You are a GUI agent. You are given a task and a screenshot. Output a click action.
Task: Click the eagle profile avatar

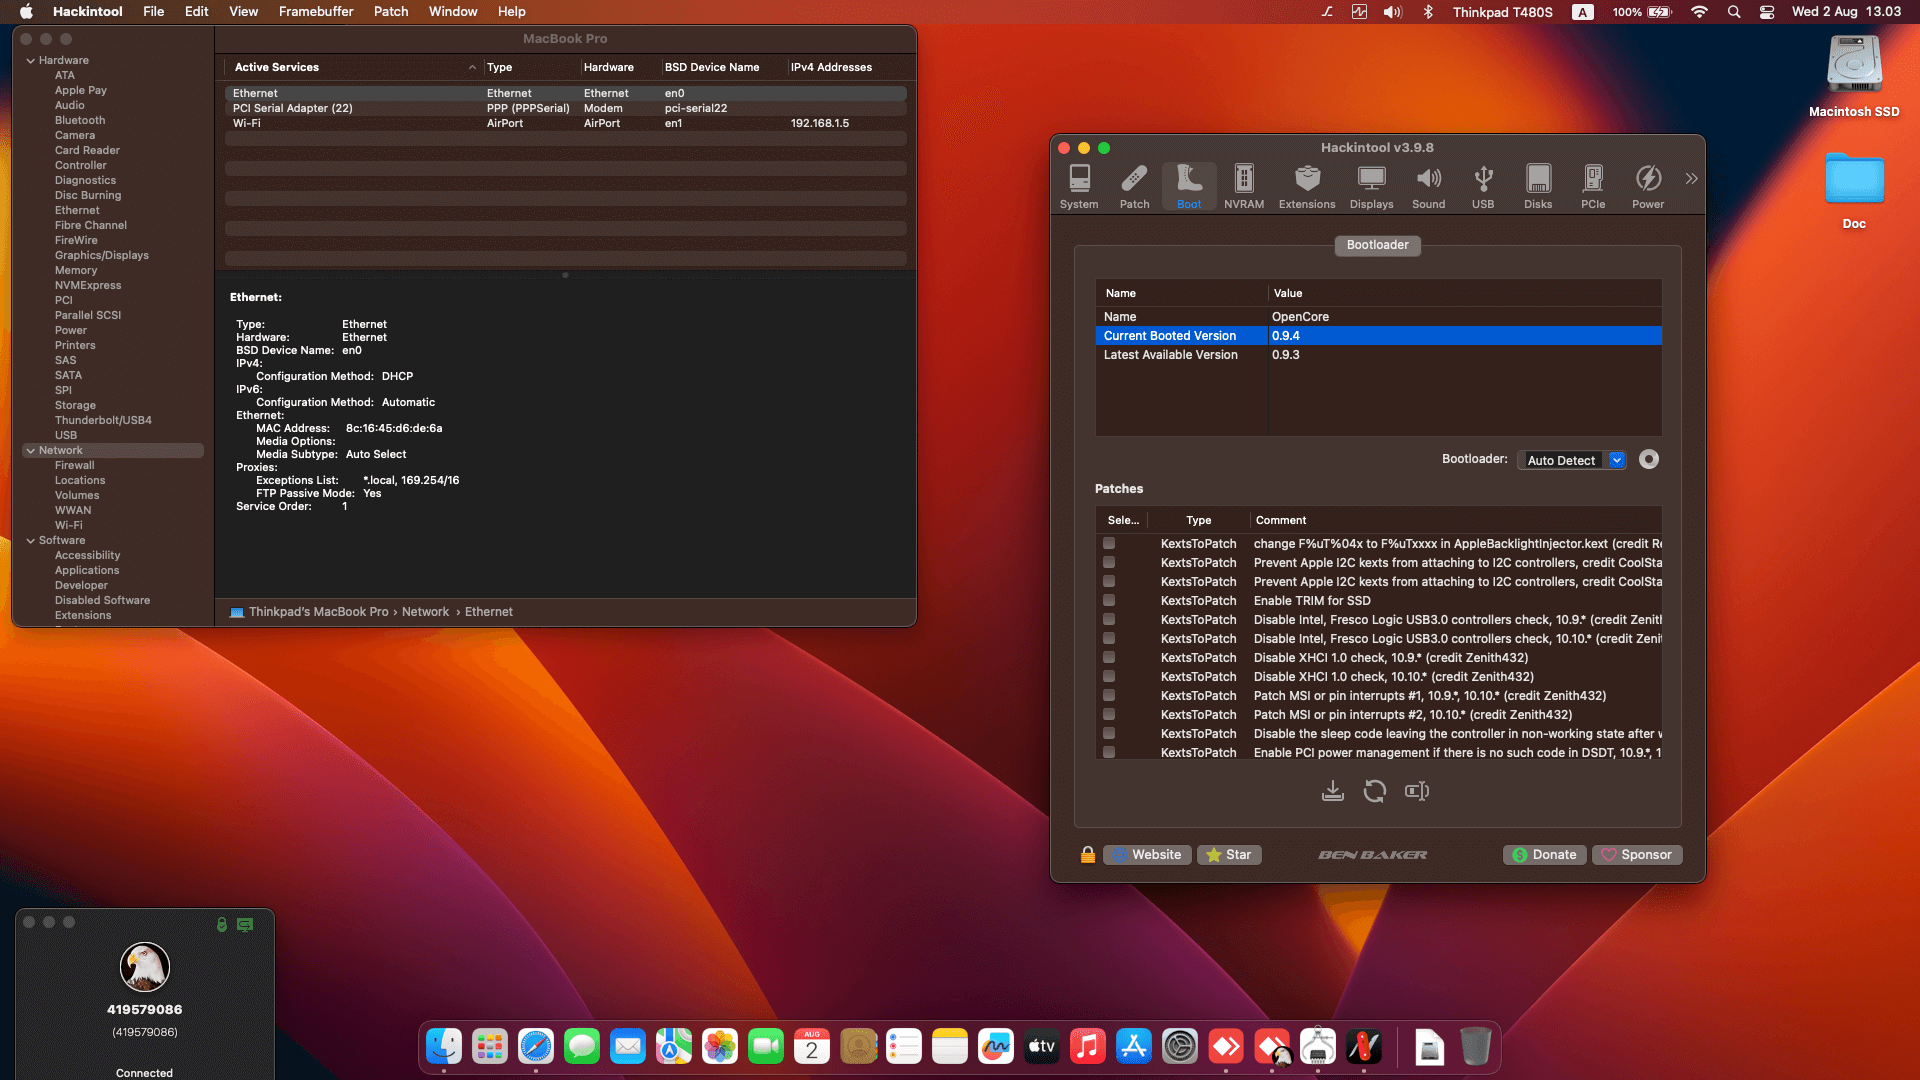pyautogui.click(x=145, y=967)
